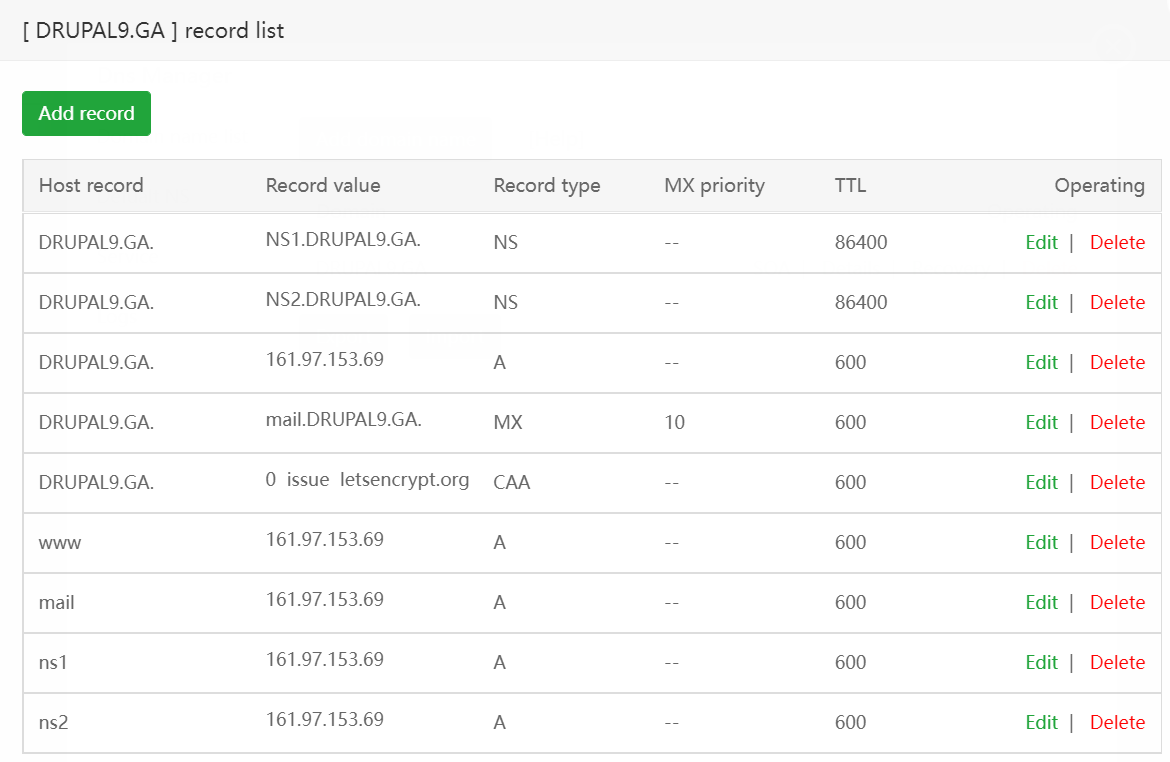Edit the NS2.DRUPAL9.GA nameserver record
Image resolution: width=1170 pixels, height=762 pixels.
[1041, 302]
